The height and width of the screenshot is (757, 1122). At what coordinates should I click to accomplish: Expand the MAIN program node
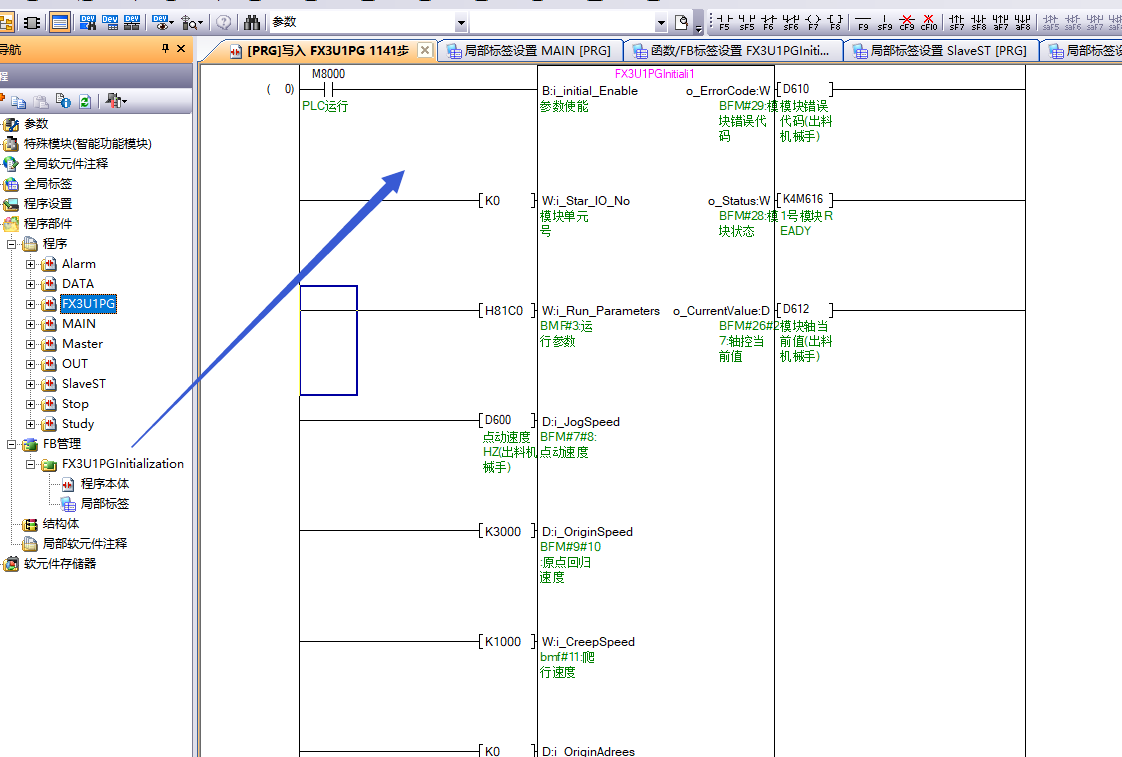pos(31,324)
